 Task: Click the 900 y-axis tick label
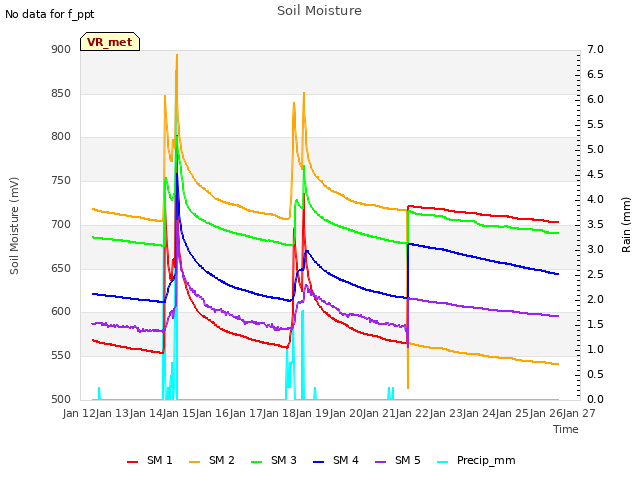coord(61,50)
